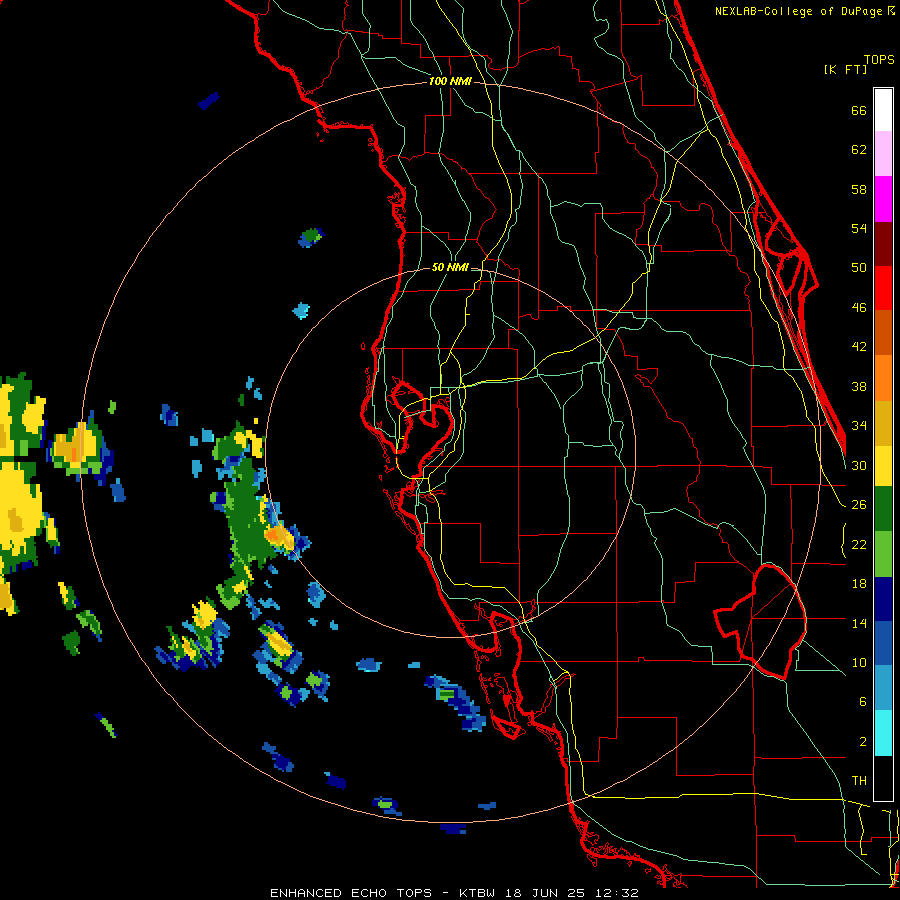Click the cyan swatch near legend bottom

883,733
